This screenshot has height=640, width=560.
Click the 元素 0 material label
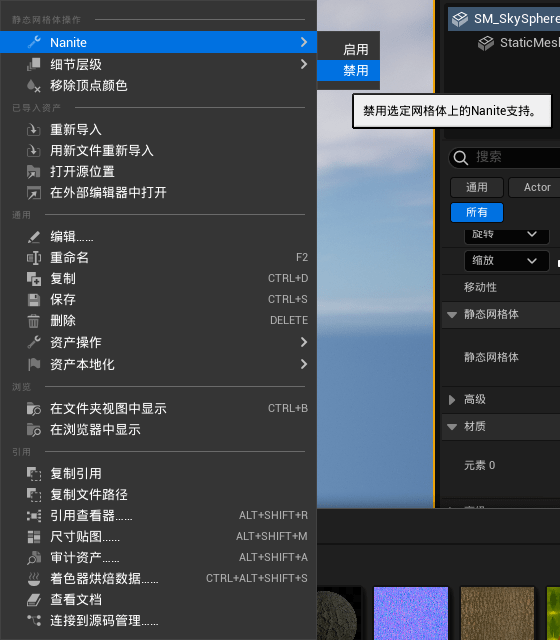(x=480, y=465)
